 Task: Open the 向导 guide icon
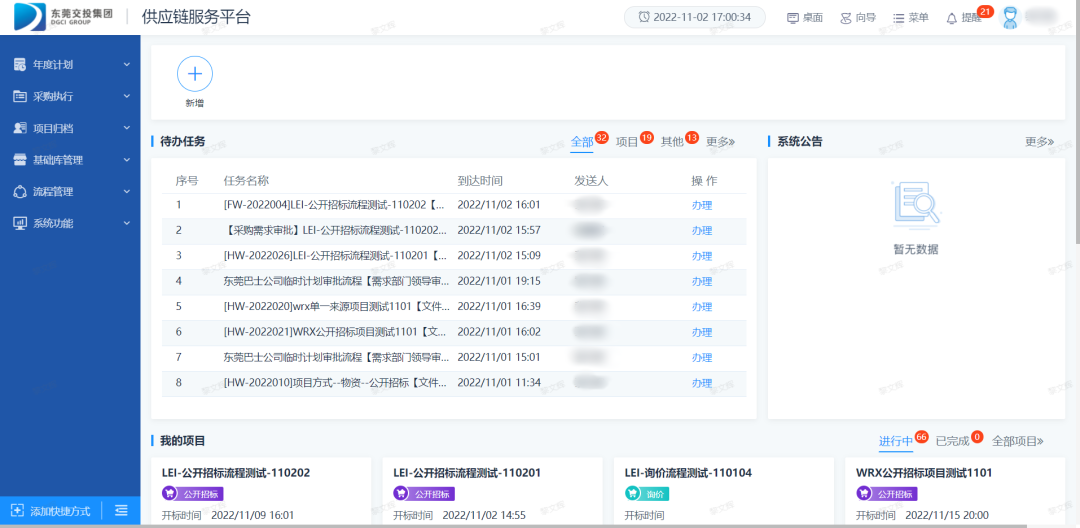846,18
